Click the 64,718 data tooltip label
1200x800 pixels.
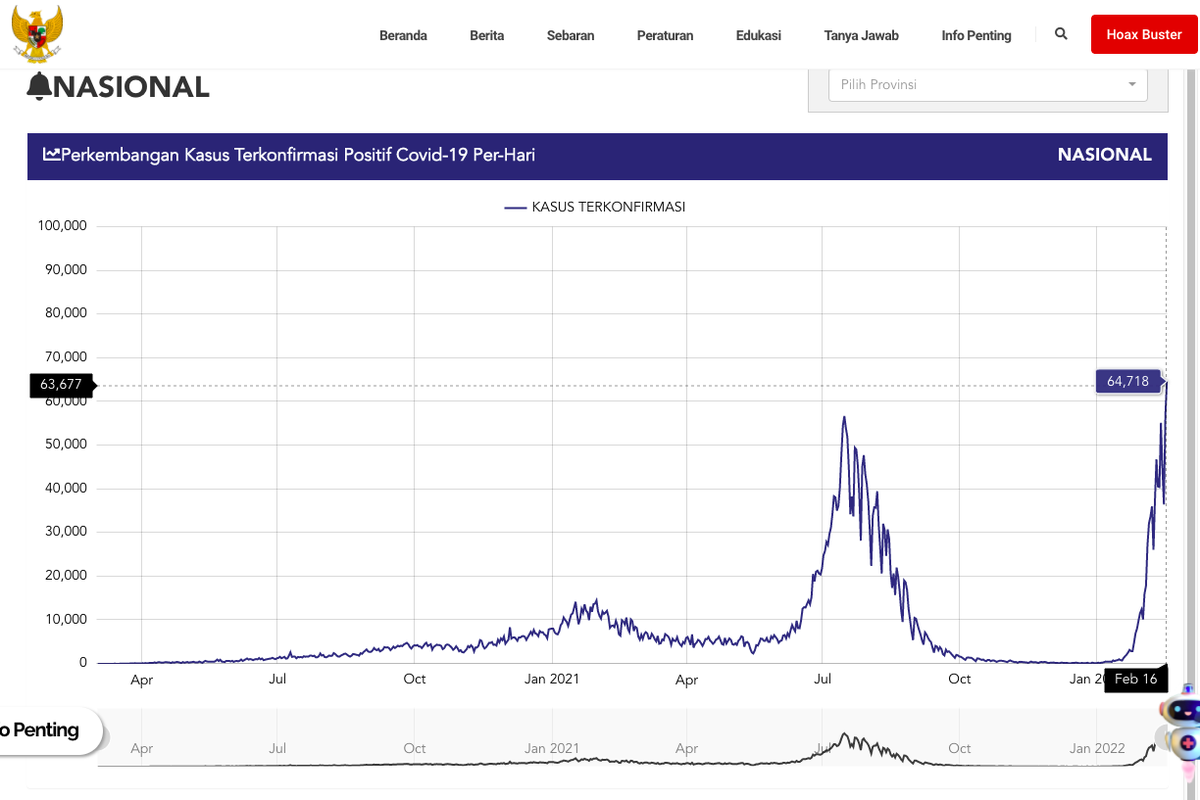[x=1129, y=381]
